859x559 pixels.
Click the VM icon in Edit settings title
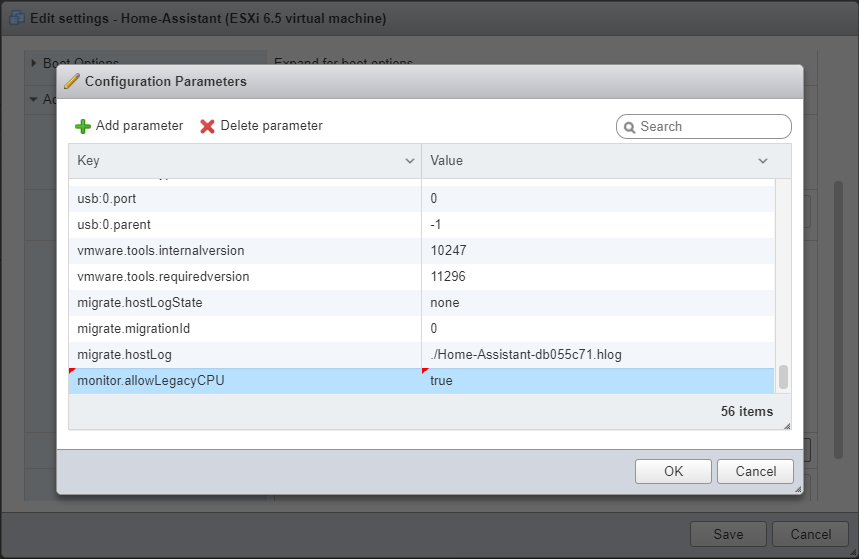(16, 18)
